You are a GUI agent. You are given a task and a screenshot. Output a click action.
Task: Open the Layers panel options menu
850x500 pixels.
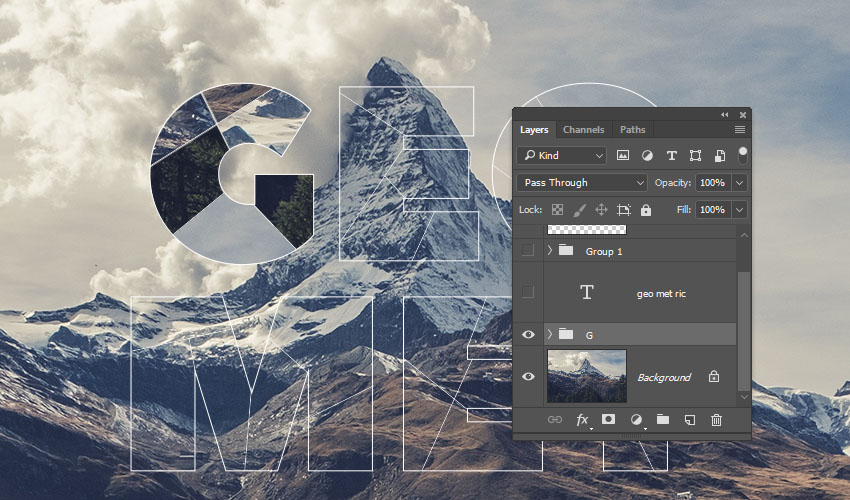[740, 130]
